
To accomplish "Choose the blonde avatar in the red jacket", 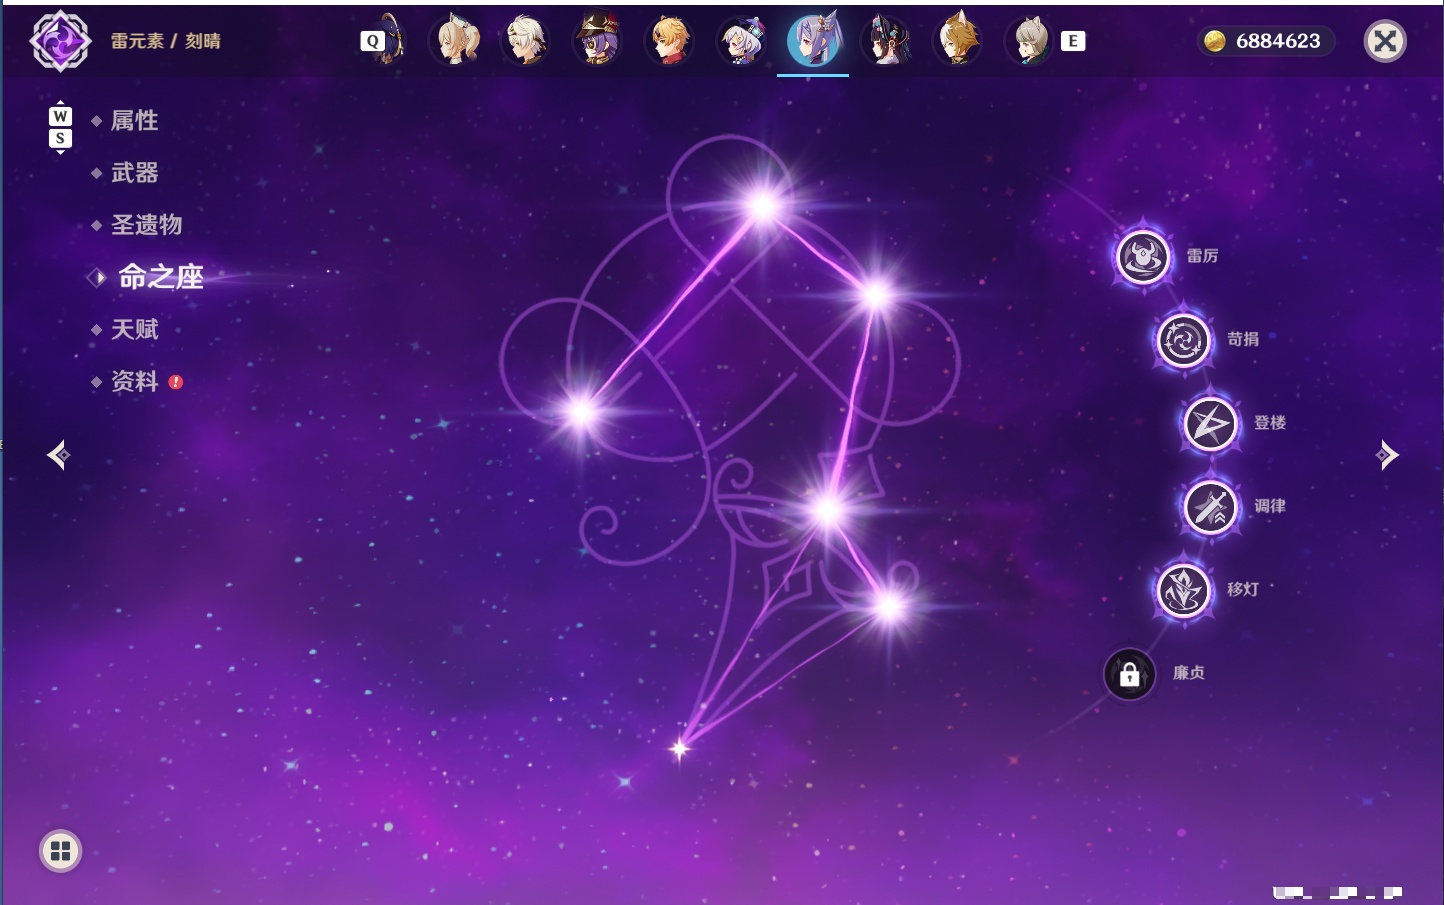I will [x=670, y=41].
